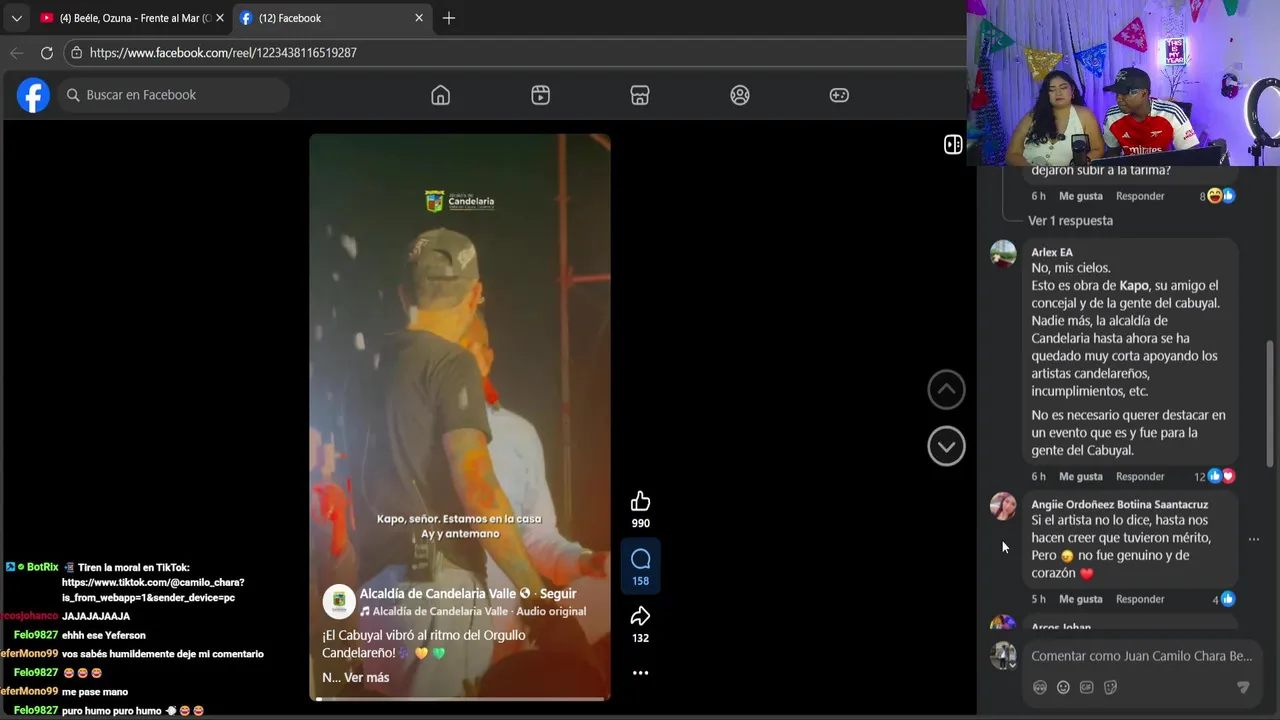This screenshot has height=720, width=1280.
Task: Like the top comment with 6 h timestamp
Action: (1081, 196)
